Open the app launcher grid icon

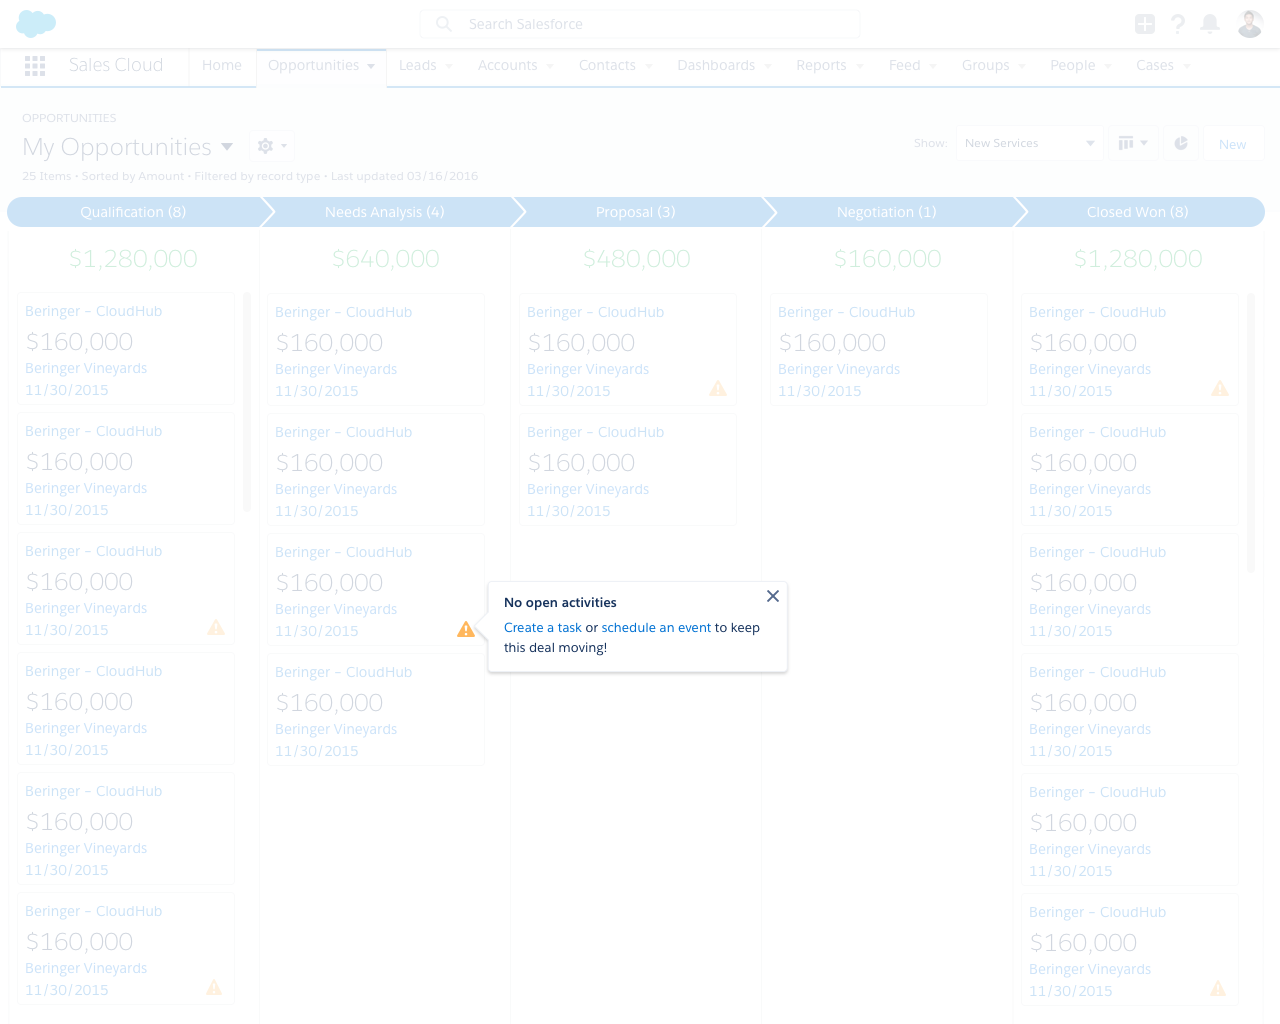34,65
